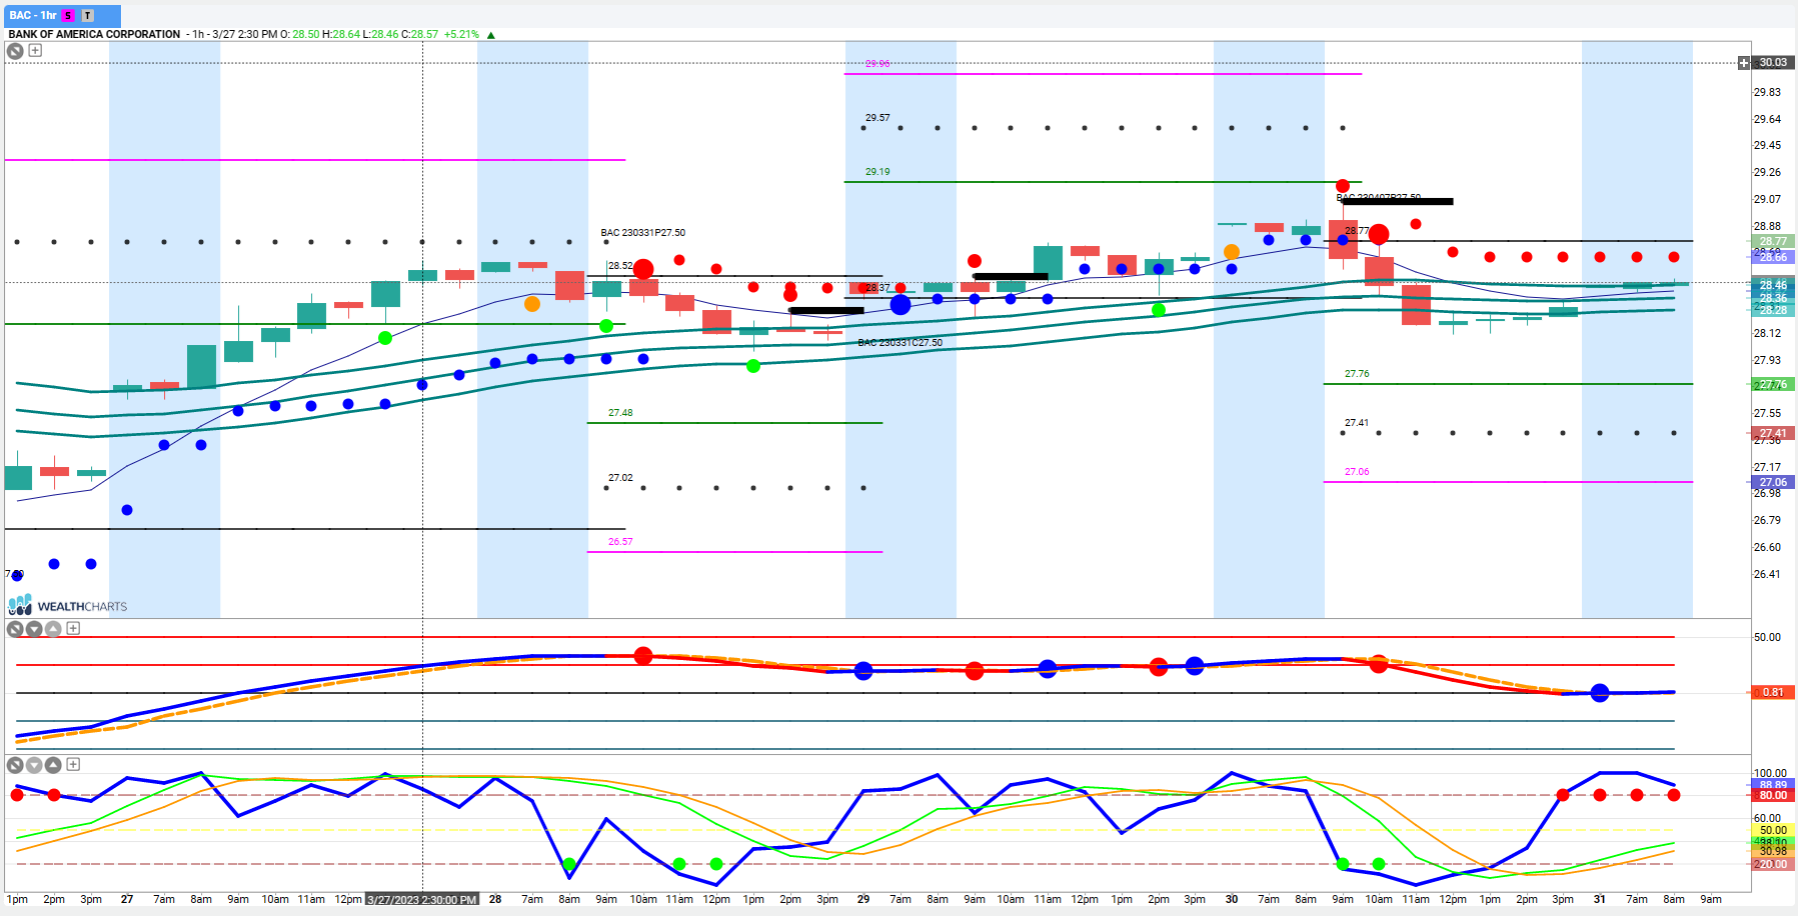Click the BANK OF AMERICA CORPORATION title

(x=94, y=34)
